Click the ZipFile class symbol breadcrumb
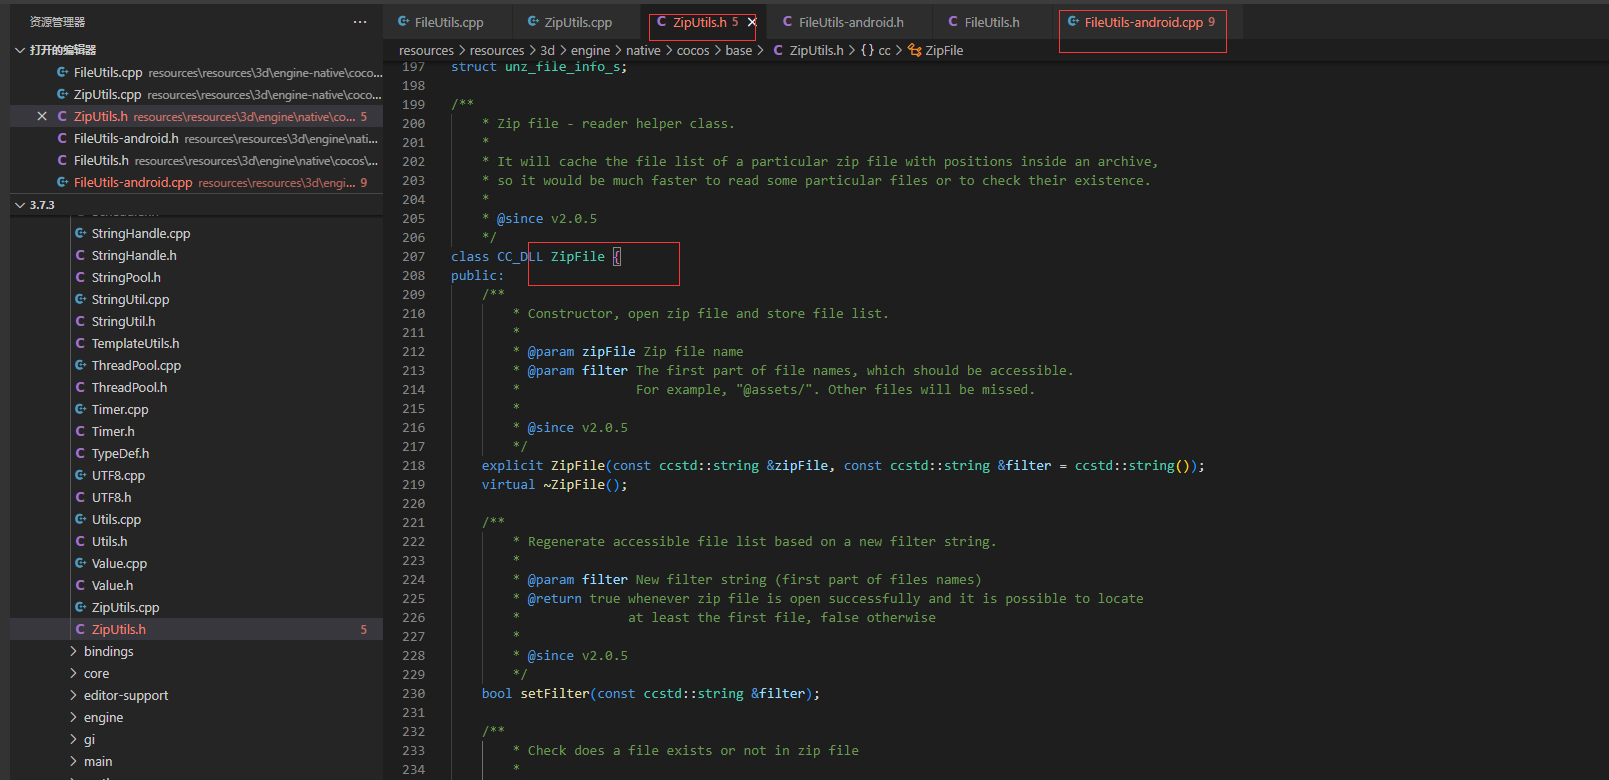The width and height of the screenshot is (1609, 780). tap(943, 51)
